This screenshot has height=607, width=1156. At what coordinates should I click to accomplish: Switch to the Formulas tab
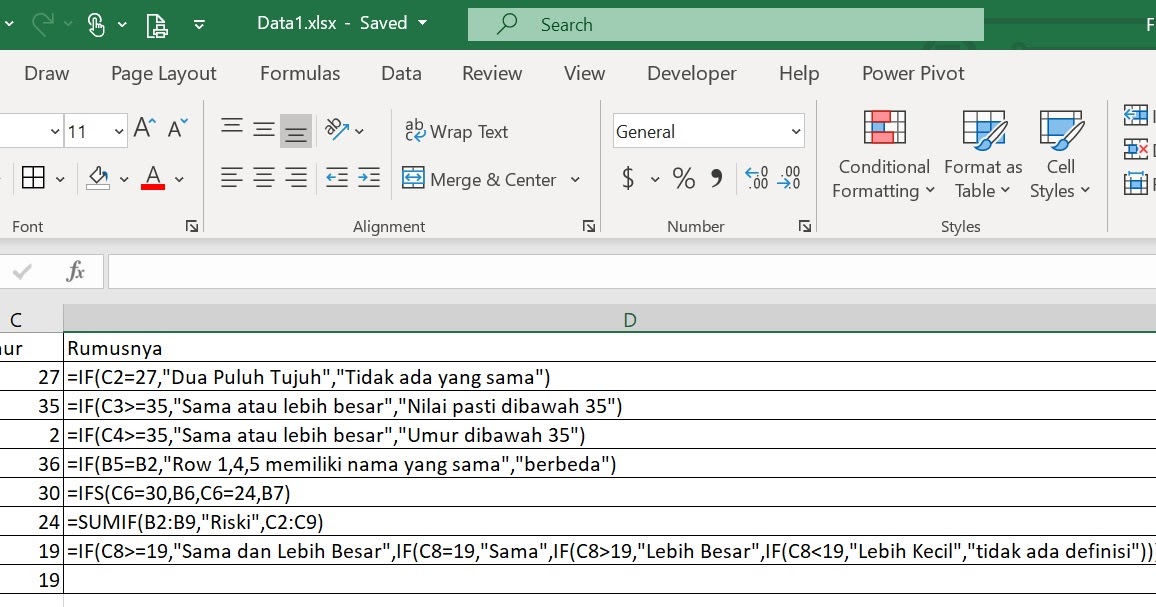(x=300, y=73)
